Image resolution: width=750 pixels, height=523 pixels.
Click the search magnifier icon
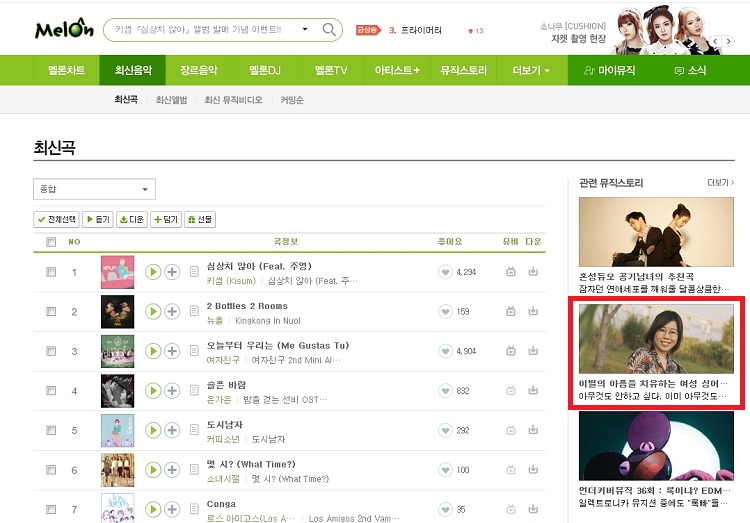pos(329,30)
